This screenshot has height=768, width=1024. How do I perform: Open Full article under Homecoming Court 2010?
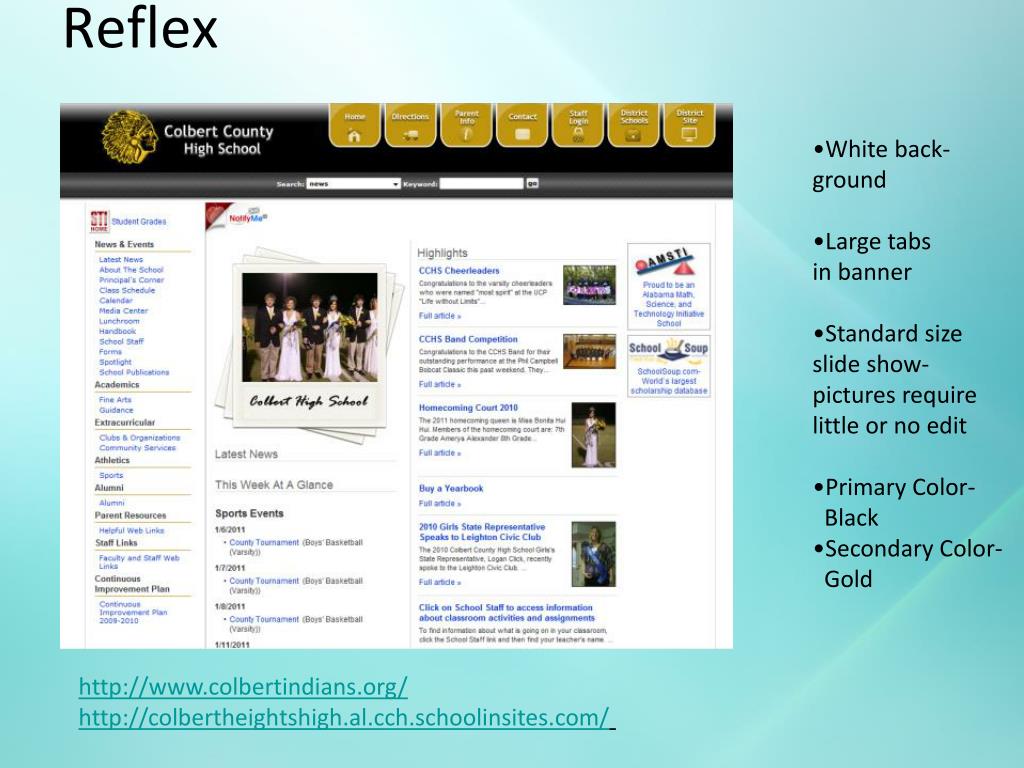click(x=440, y=453)
